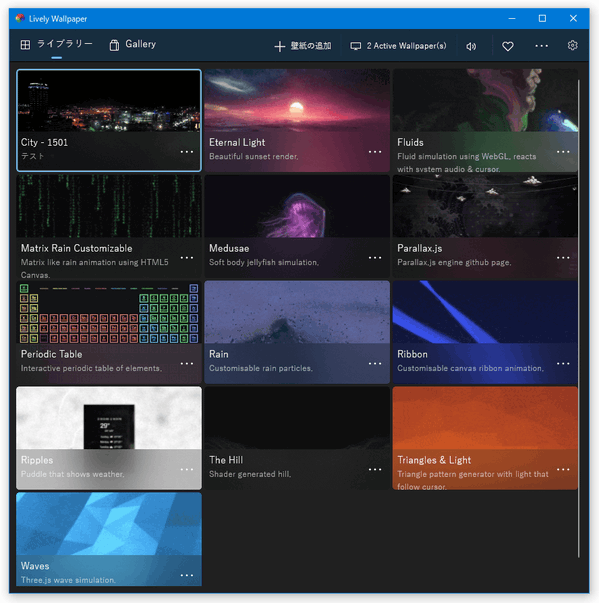This screenshot has height=603, width=599.
Task: Click 'Interactive periodic table of elements.' text
Action: click(91, 368)
